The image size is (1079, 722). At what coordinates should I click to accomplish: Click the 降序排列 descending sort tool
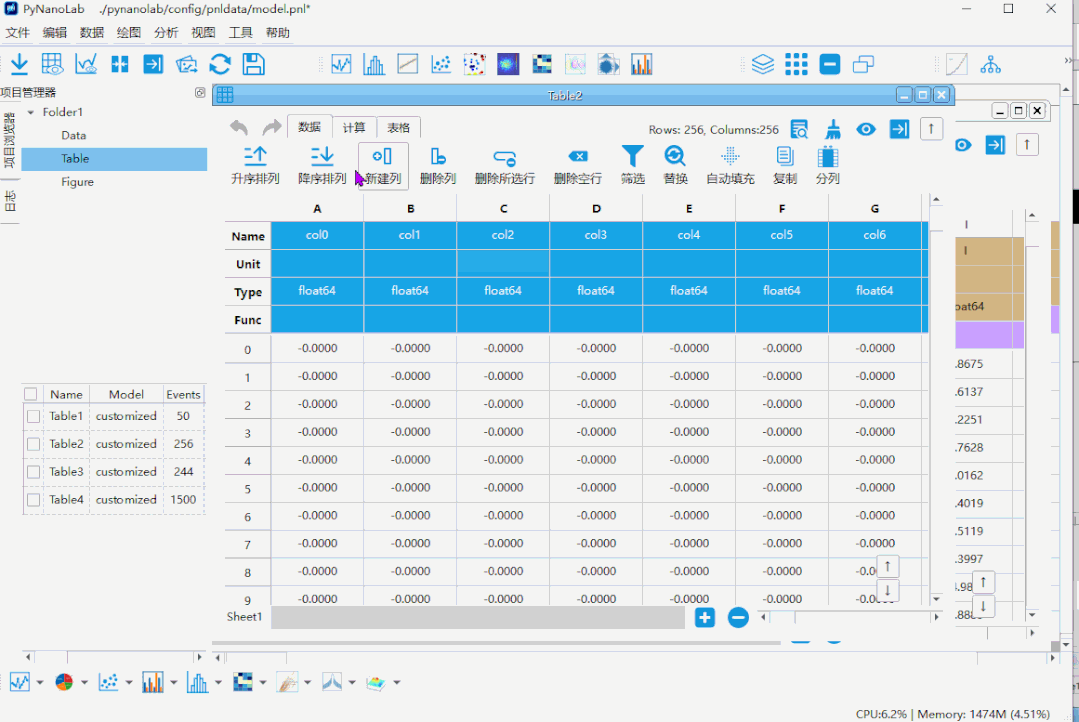321,165
